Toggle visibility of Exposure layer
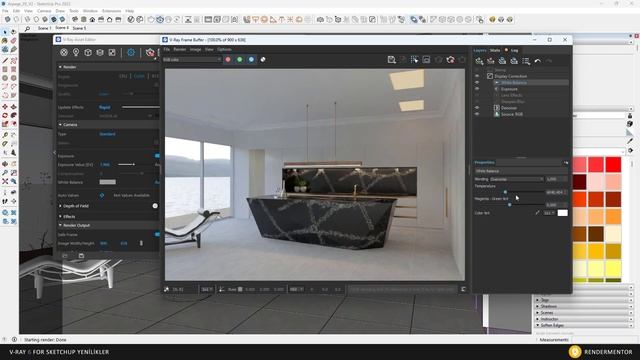This screenshot has height=360, width=640. (x=477, y=89)
